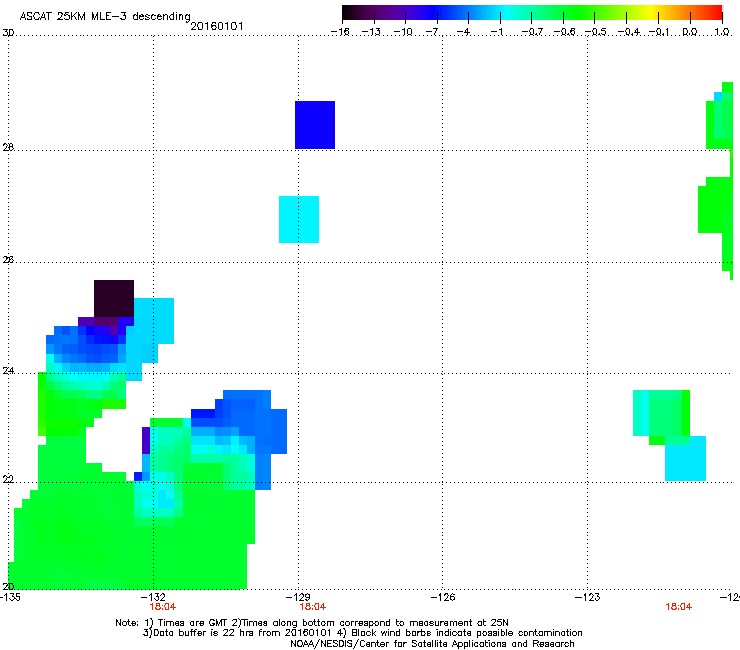Click the longitude label -135
Image resolution: width=740 pixels, height=650 pixels.
coord(10,597)
